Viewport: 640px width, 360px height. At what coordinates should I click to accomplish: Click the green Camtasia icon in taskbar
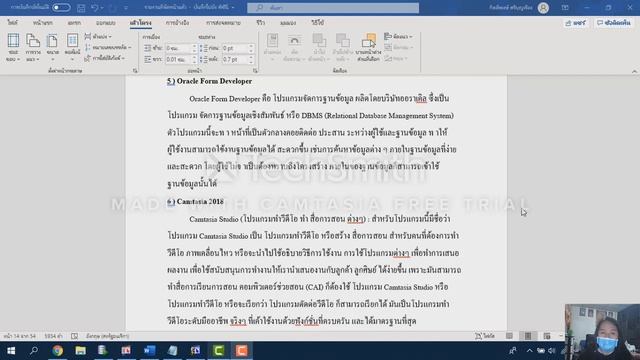(218, 351)
